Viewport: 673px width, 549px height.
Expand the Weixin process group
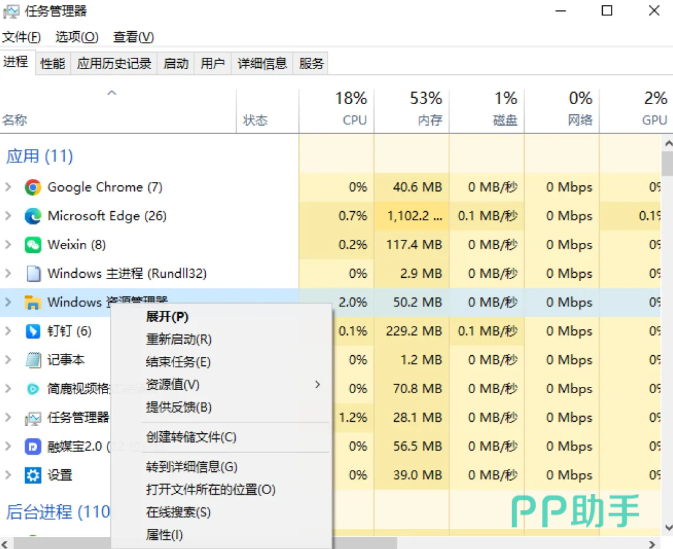8,244
